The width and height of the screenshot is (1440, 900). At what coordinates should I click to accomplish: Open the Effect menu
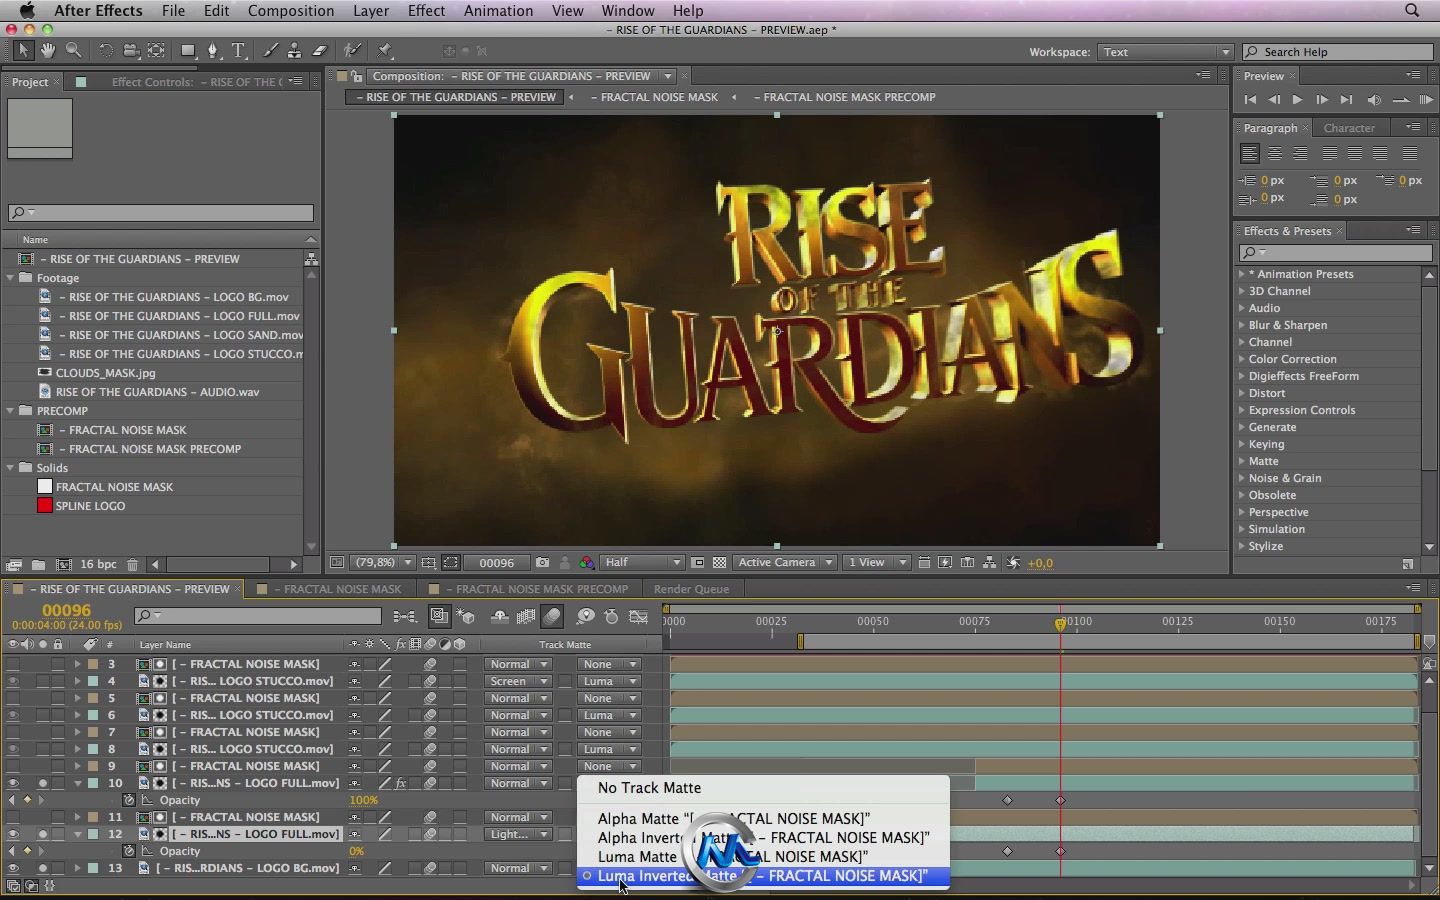click(x=426, y=10)
